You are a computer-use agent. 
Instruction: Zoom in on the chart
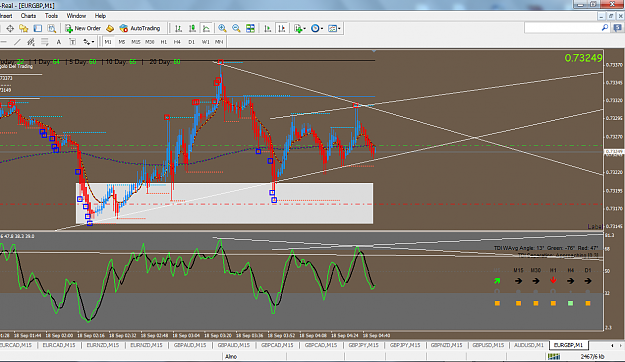point(222,28)
